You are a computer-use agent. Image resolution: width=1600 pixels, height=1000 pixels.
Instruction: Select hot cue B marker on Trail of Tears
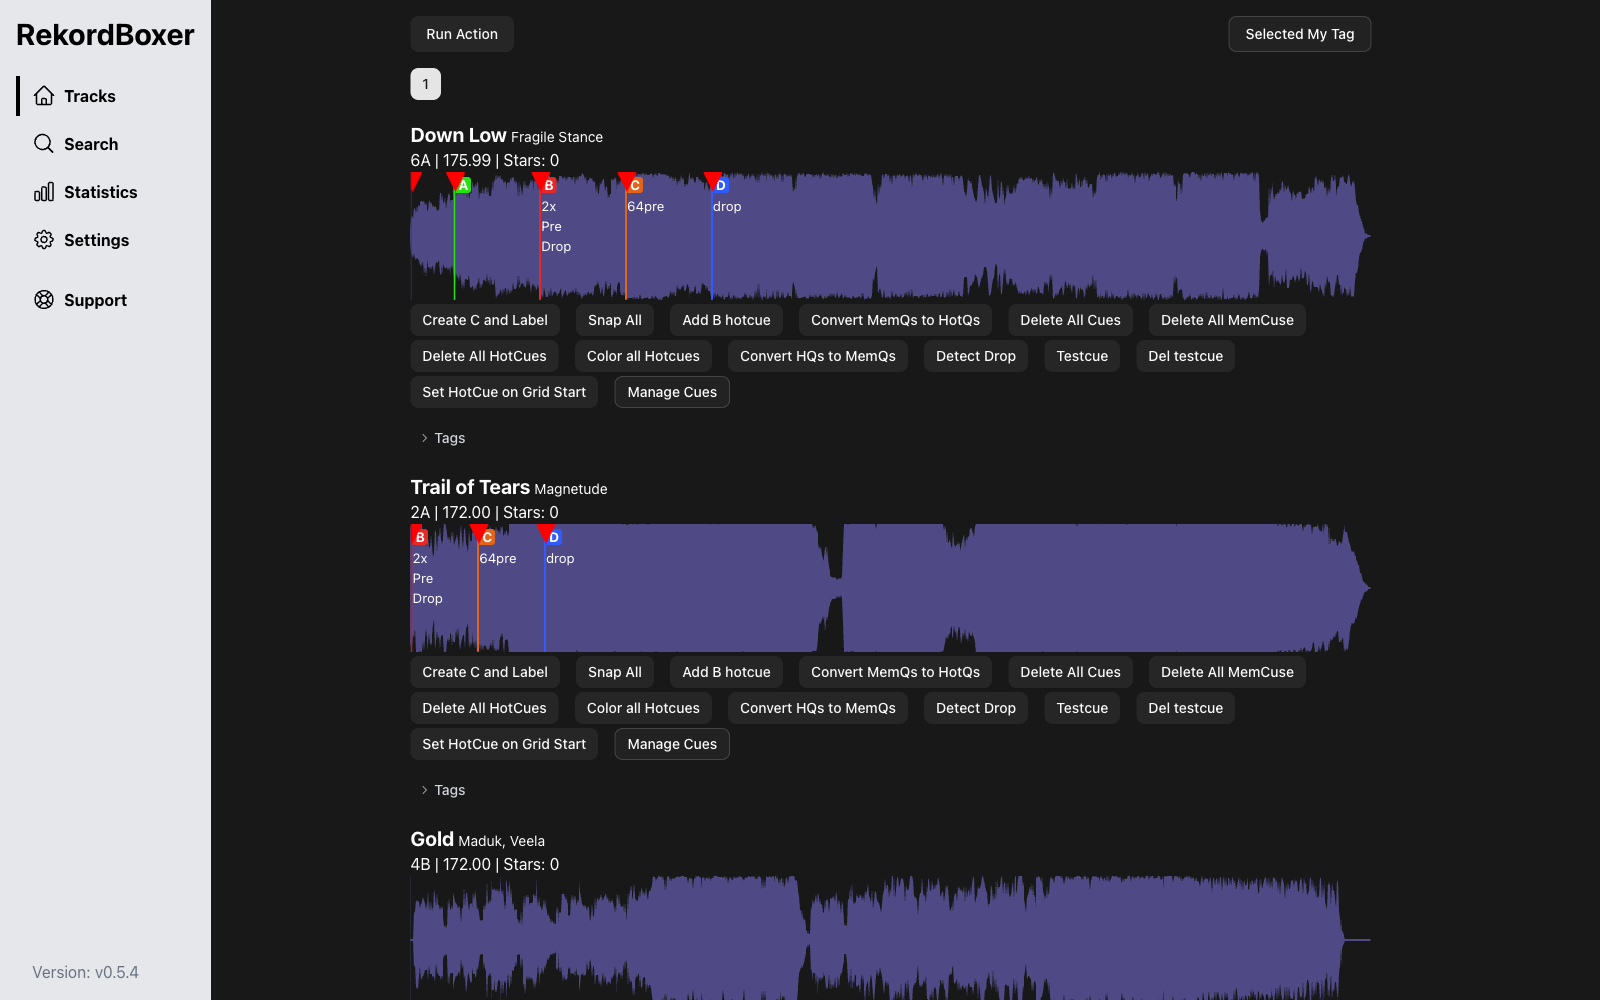420,537
